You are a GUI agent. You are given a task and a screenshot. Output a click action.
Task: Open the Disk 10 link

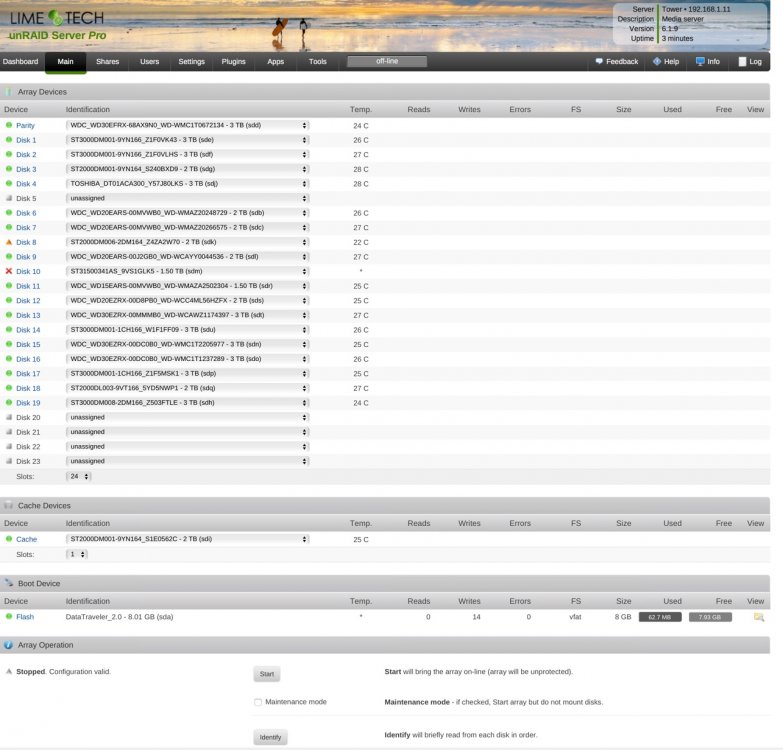[x=28, y=271]
